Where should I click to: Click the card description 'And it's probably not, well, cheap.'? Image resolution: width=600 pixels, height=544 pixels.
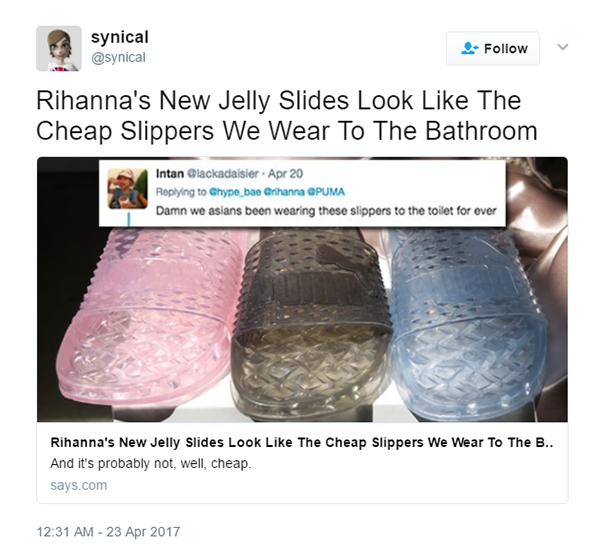click(151, 464)
